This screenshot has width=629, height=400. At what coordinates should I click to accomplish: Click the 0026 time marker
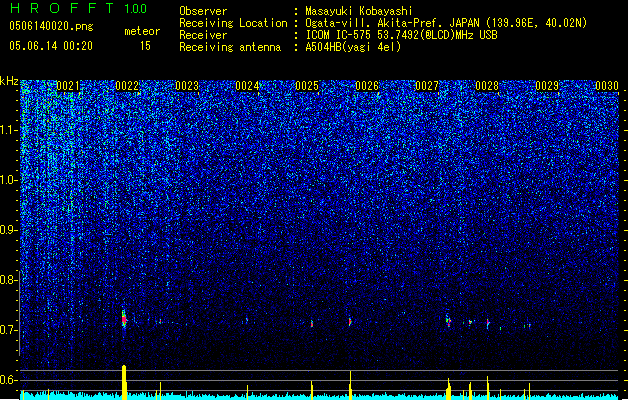367,86
